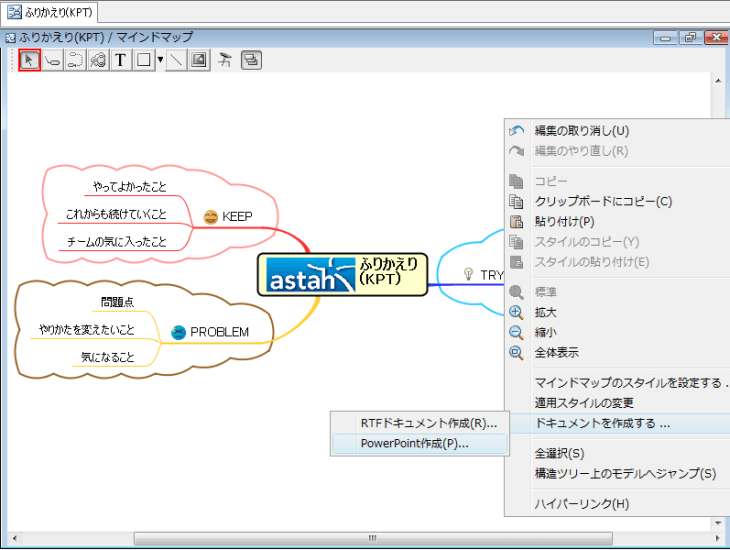Screen dimensions: 730x550
Task: Select 縮小 to zoom out
Action: coord(546,333)
